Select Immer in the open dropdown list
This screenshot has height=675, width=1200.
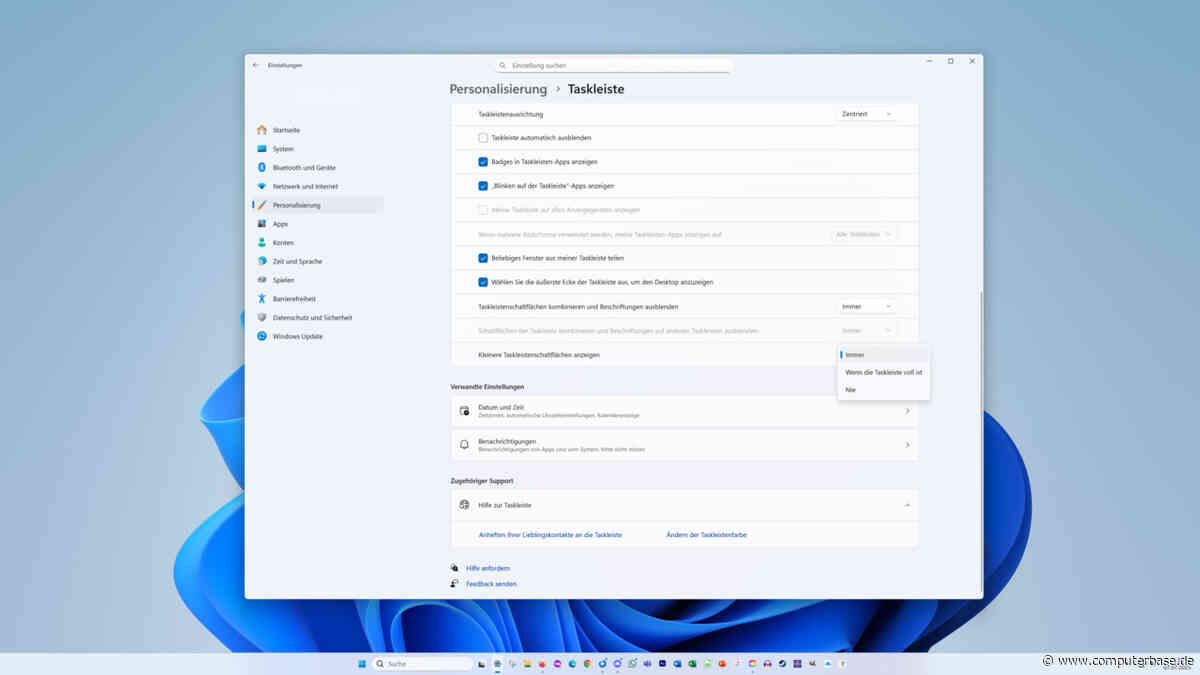pos(884,355)
